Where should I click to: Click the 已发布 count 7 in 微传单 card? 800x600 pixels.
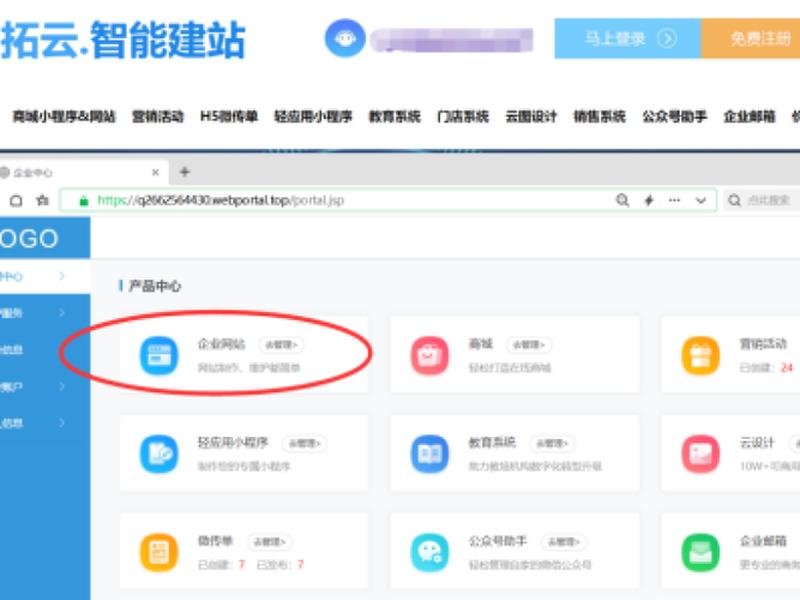click(301, 564)
